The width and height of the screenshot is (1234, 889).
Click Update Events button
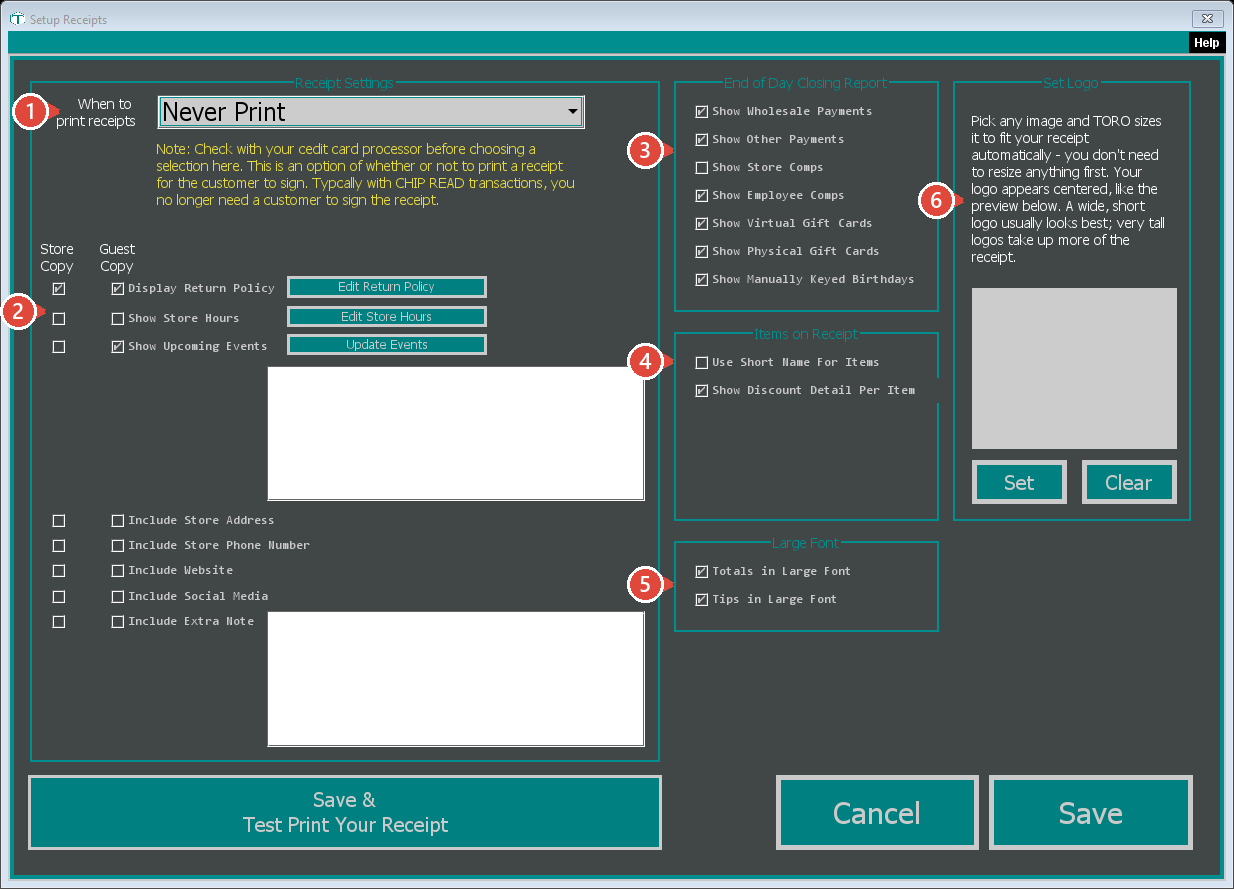[x=387, y=345]
